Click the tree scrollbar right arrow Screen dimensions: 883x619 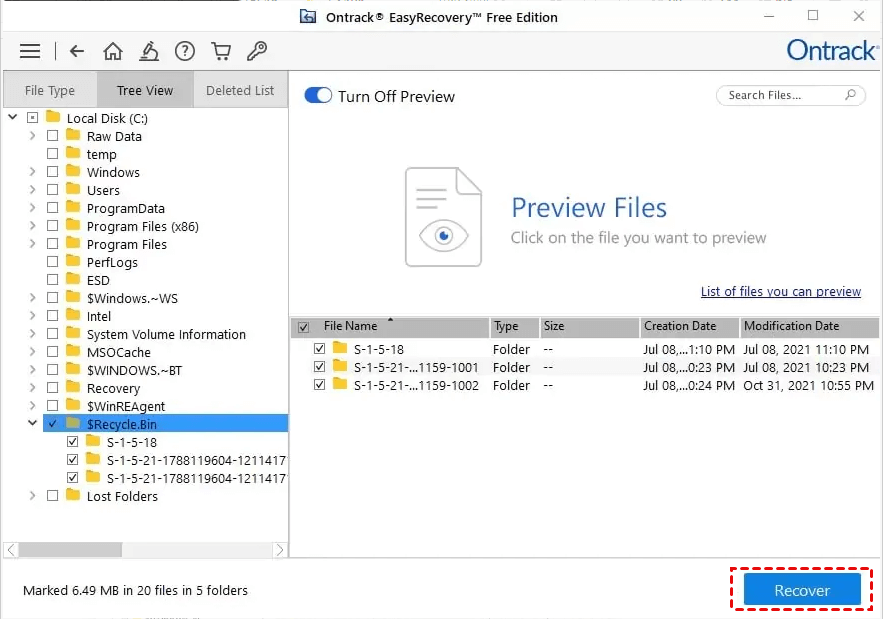click(280, 550)
